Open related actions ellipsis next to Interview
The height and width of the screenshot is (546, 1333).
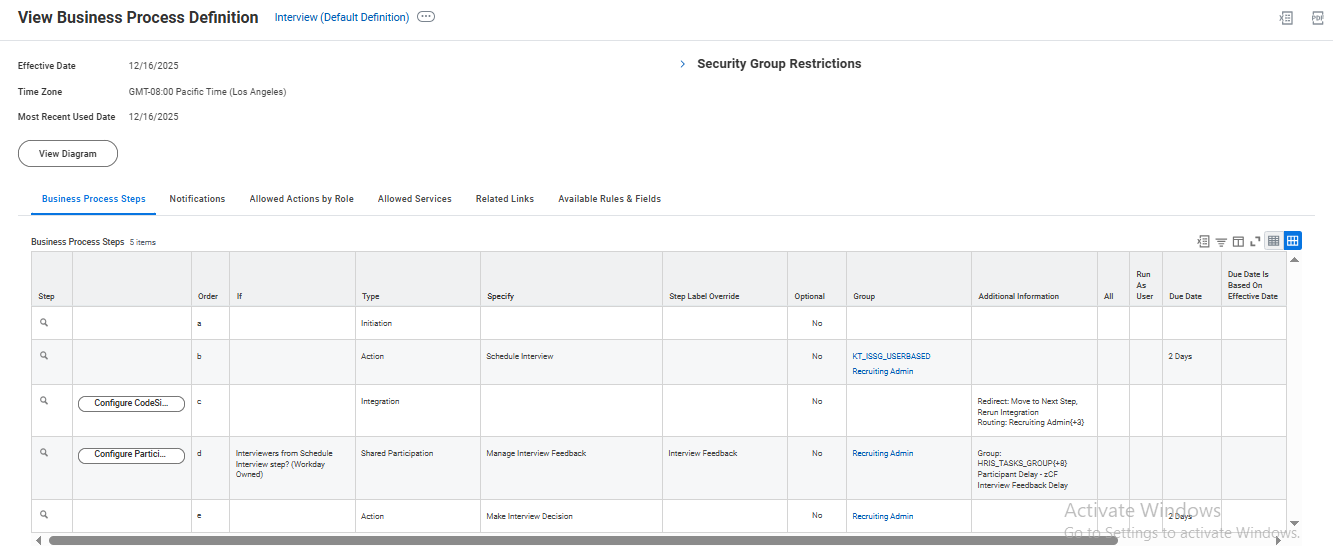[426, 17]
